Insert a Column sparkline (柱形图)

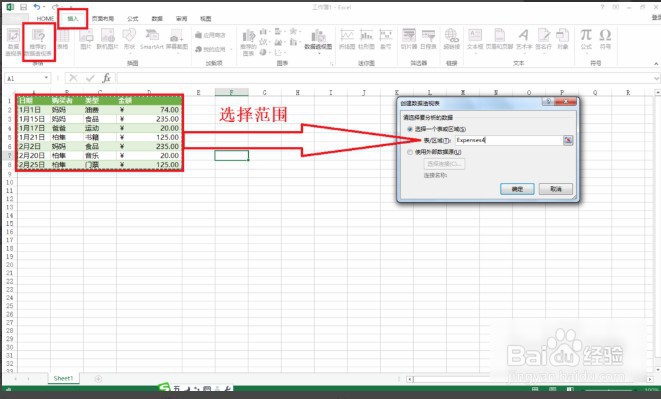pyautogui.click(x=366, y=40)
